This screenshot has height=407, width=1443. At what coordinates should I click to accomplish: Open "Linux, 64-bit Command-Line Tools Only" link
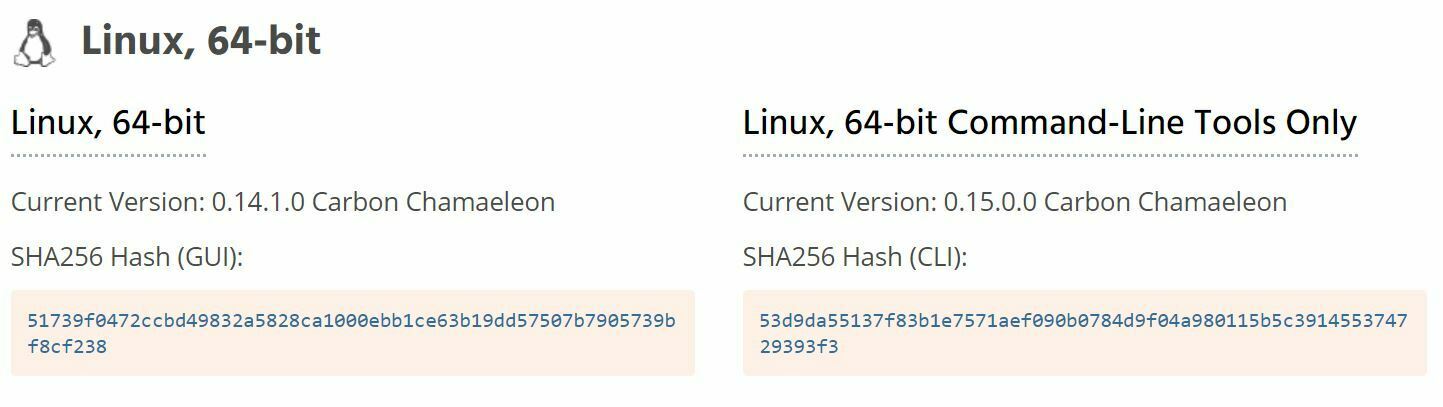pyautogui.click(x=1049, y=123)
